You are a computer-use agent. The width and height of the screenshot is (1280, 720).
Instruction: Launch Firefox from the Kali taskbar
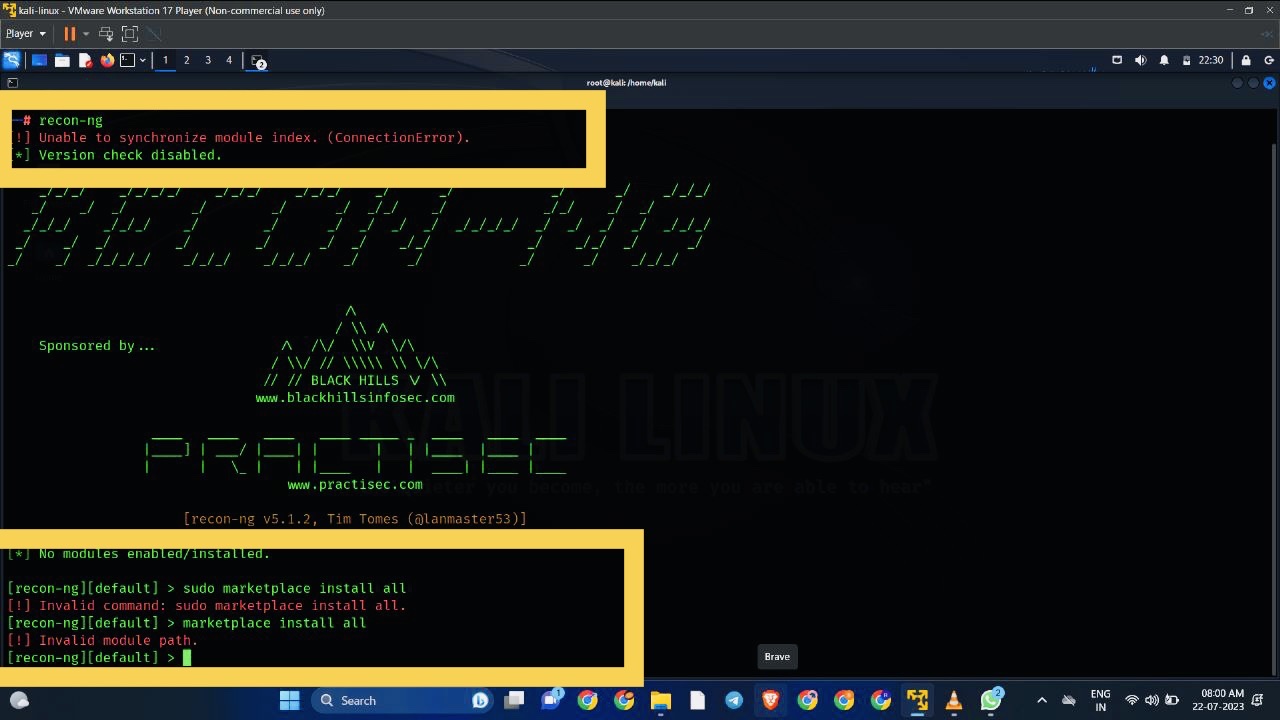click(107, 60)
